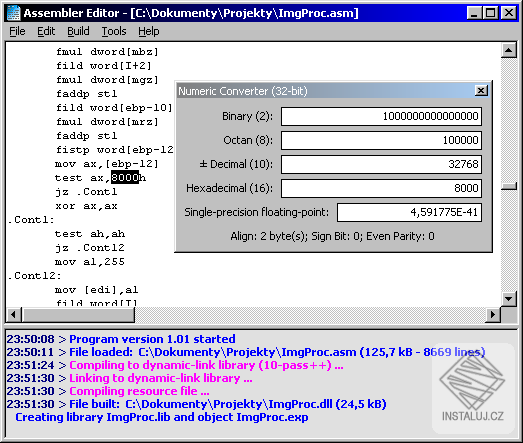This screenshot has height=443, width=523.
Task: Click the Assembler Editor title bar icon
Action: pyautogui.click(x=14, y=13)
